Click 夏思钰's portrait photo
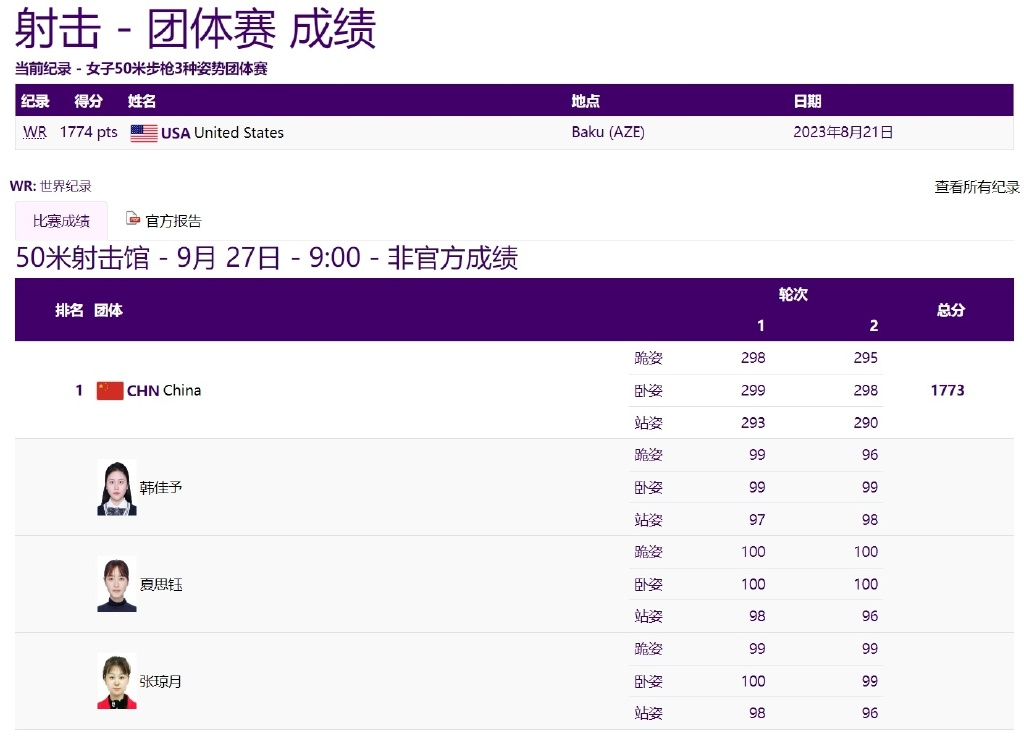This screenshot has width=1024, height=736. (117, 584)
